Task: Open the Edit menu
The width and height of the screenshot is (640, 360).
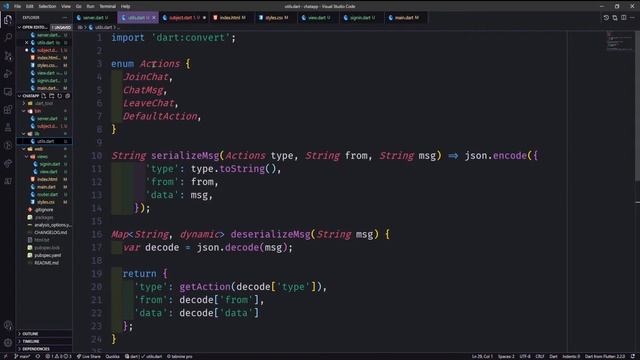Action: (x=30, y=7)
